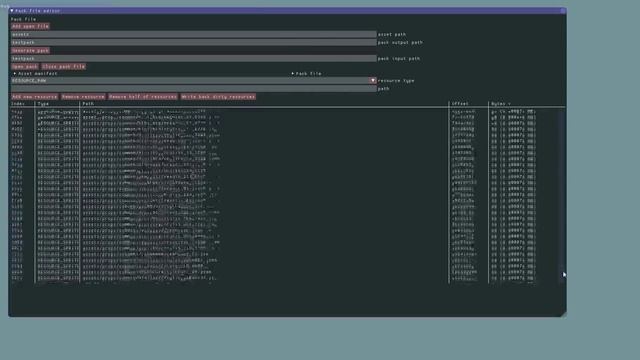Collapse the Pack file editor window triangle
This screenshot has height=360, width=640.
(x=12, y=11)
